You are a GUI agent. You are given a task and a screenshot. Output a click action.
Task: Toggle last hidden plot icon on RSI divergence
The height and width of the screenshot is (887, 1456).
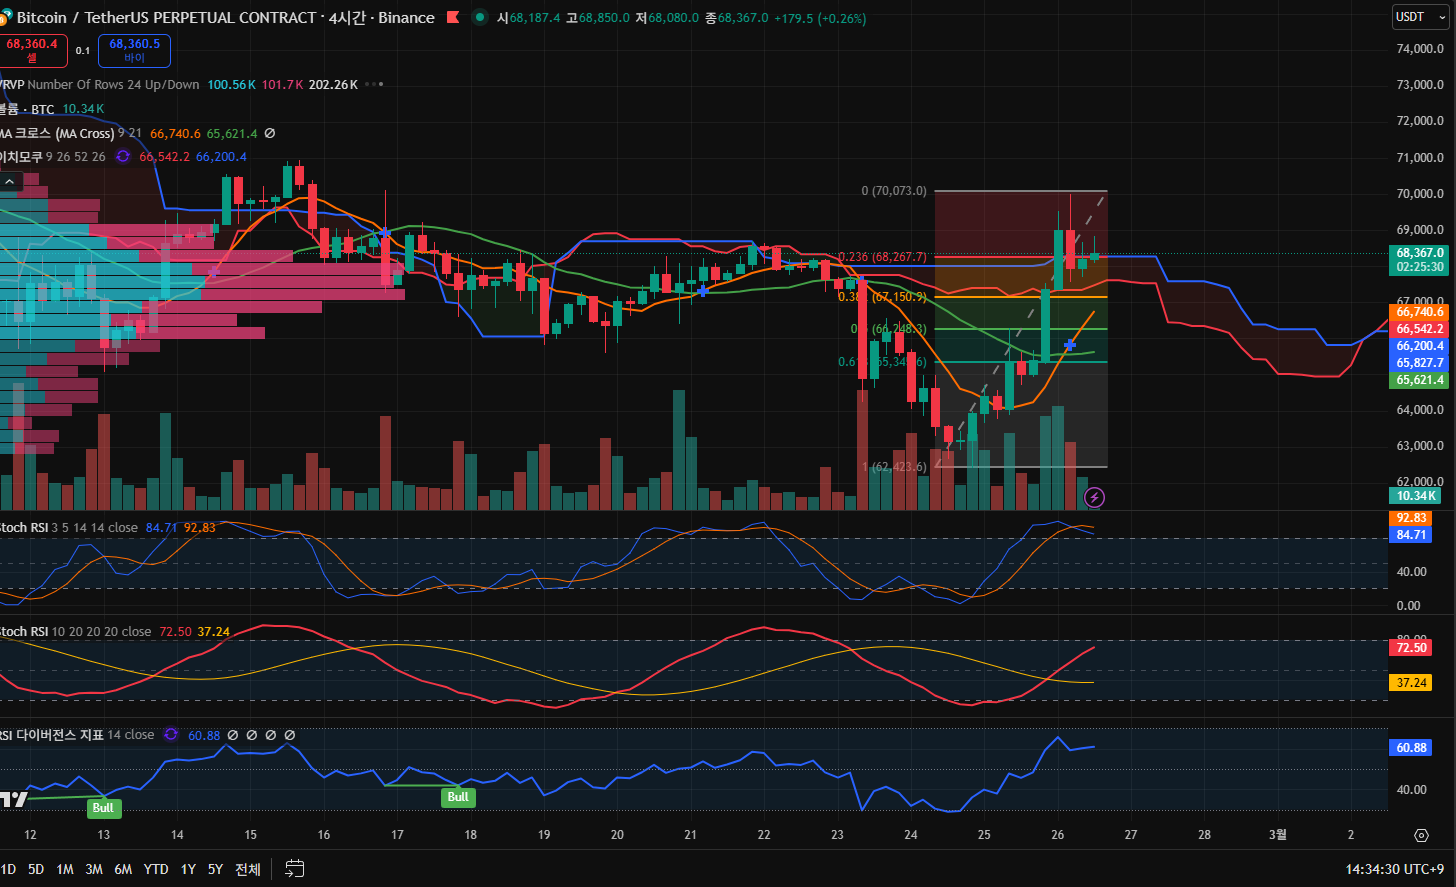290,735
